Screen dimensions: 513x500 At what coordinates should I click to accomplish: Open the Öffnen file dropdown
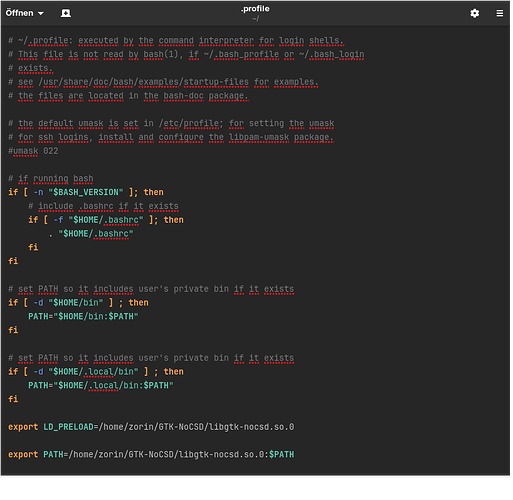pyautogui.click(x=24, y=13)
